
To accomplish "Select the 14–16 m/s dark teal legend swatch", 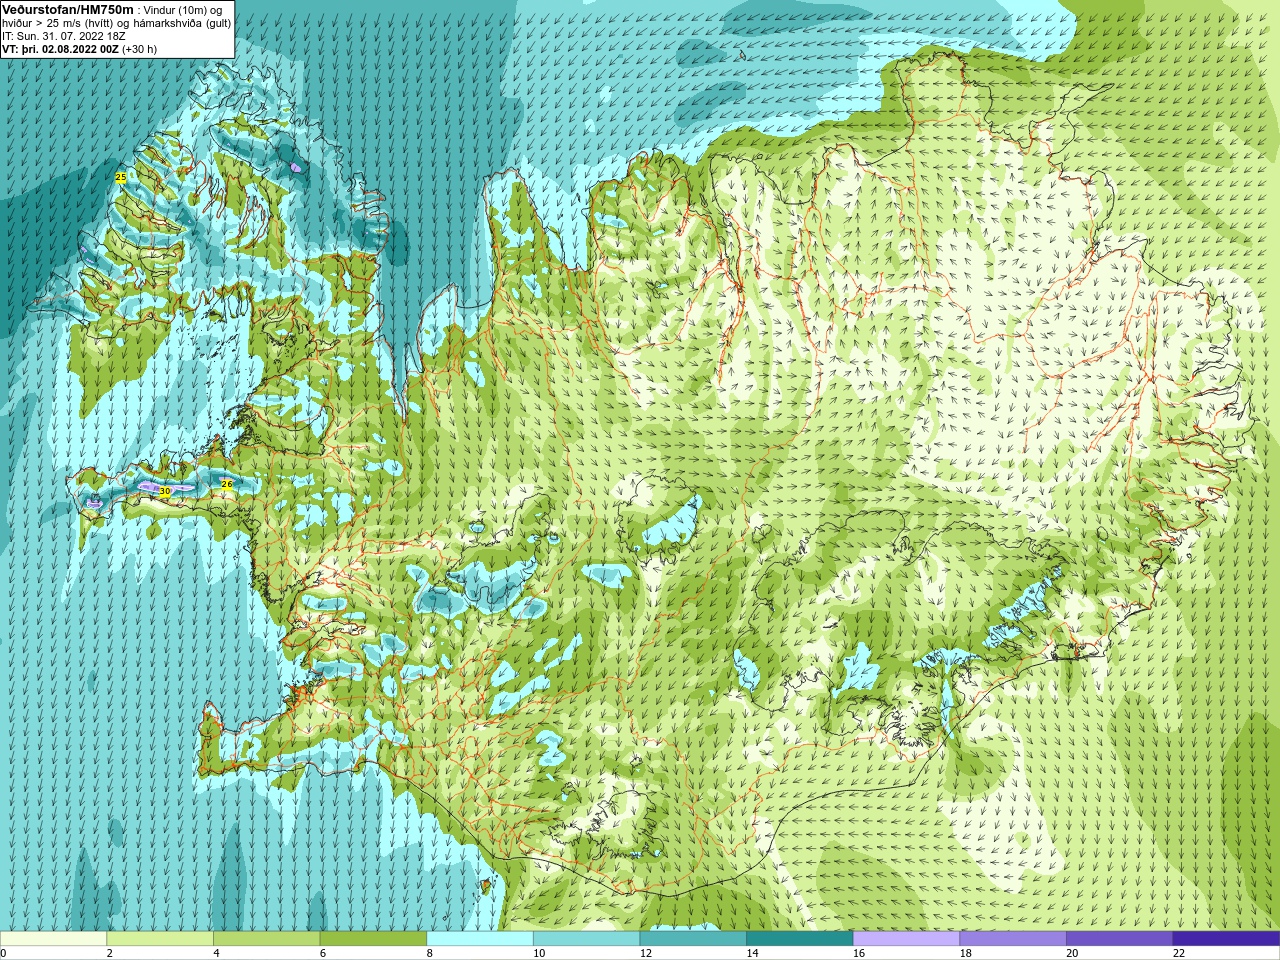I will click(x=800, y=939).
